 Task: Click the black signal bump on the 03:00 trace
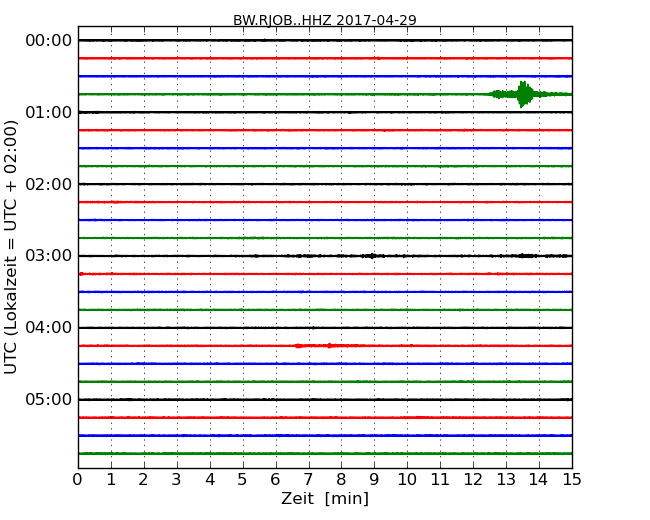click(372, 256)
